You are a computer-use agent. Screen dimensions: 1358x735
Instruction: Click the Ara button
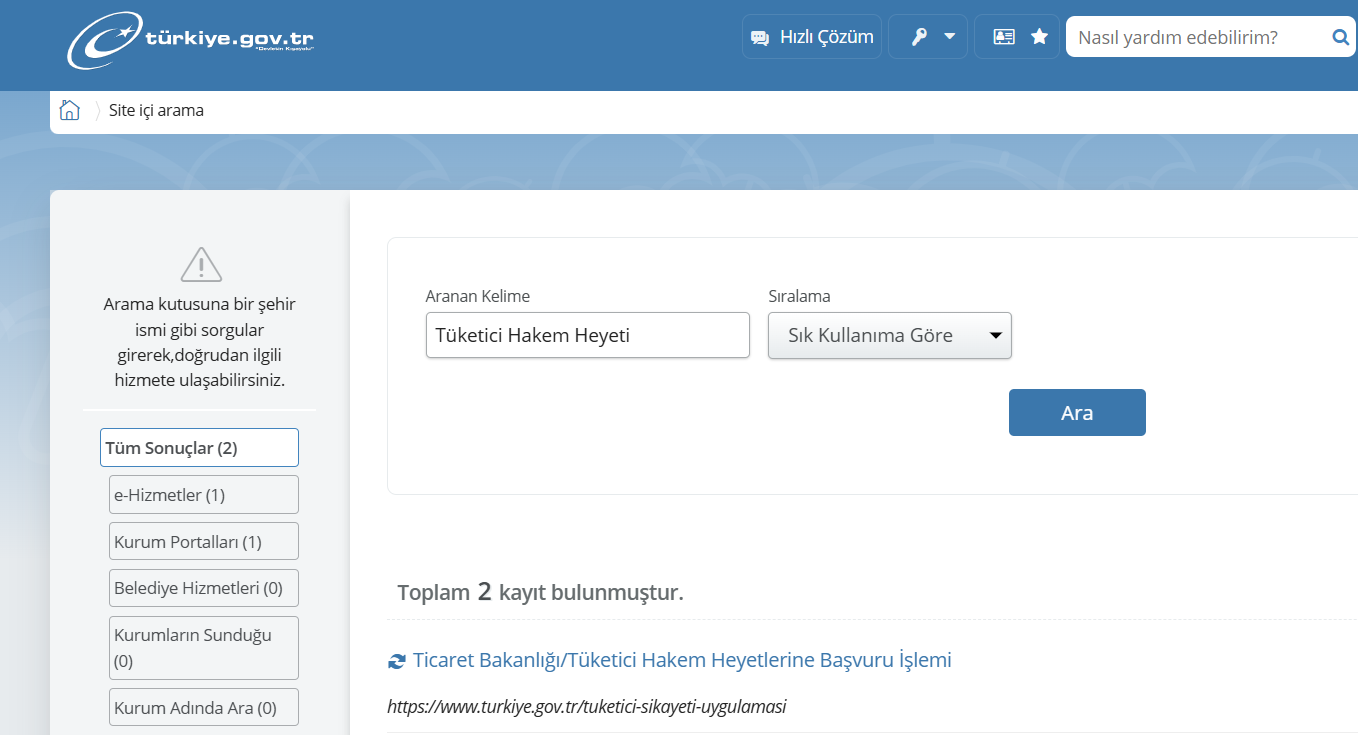pyautogui.click(x=1077, y=413)
